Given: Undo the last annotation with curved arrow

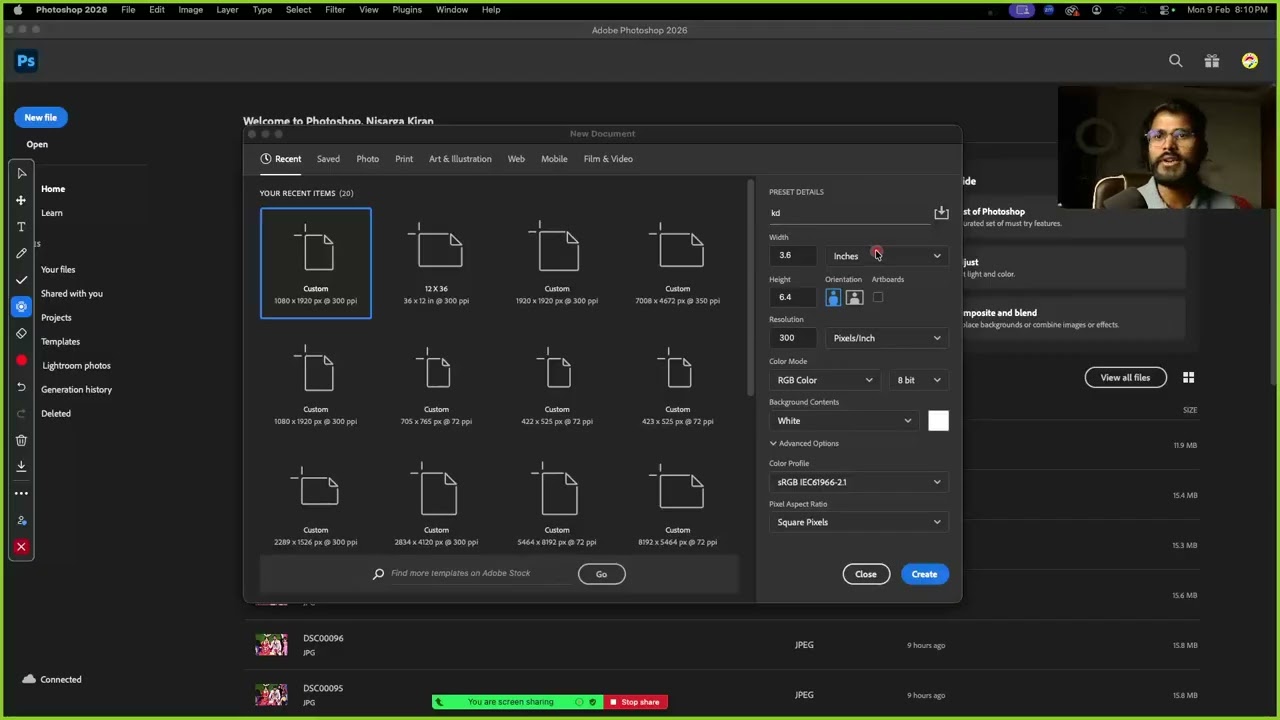Looking at the screenshot, I should point(21,387).
